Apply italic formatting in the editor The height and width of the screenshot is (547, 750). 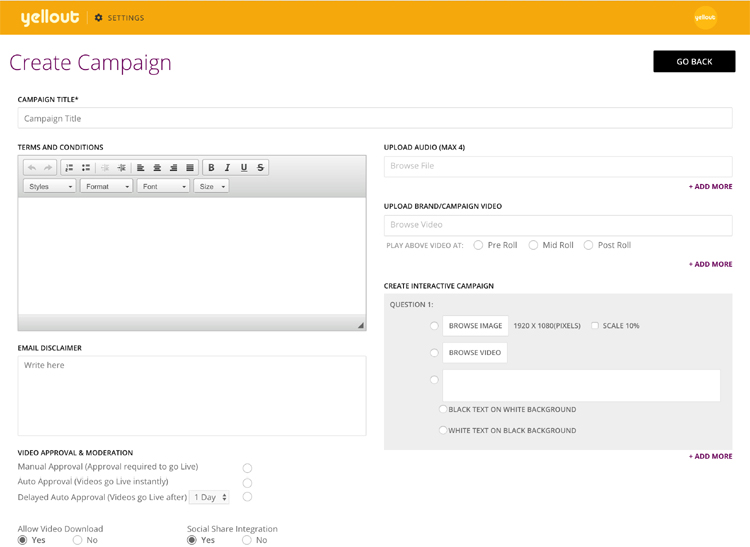coord(228,168)
